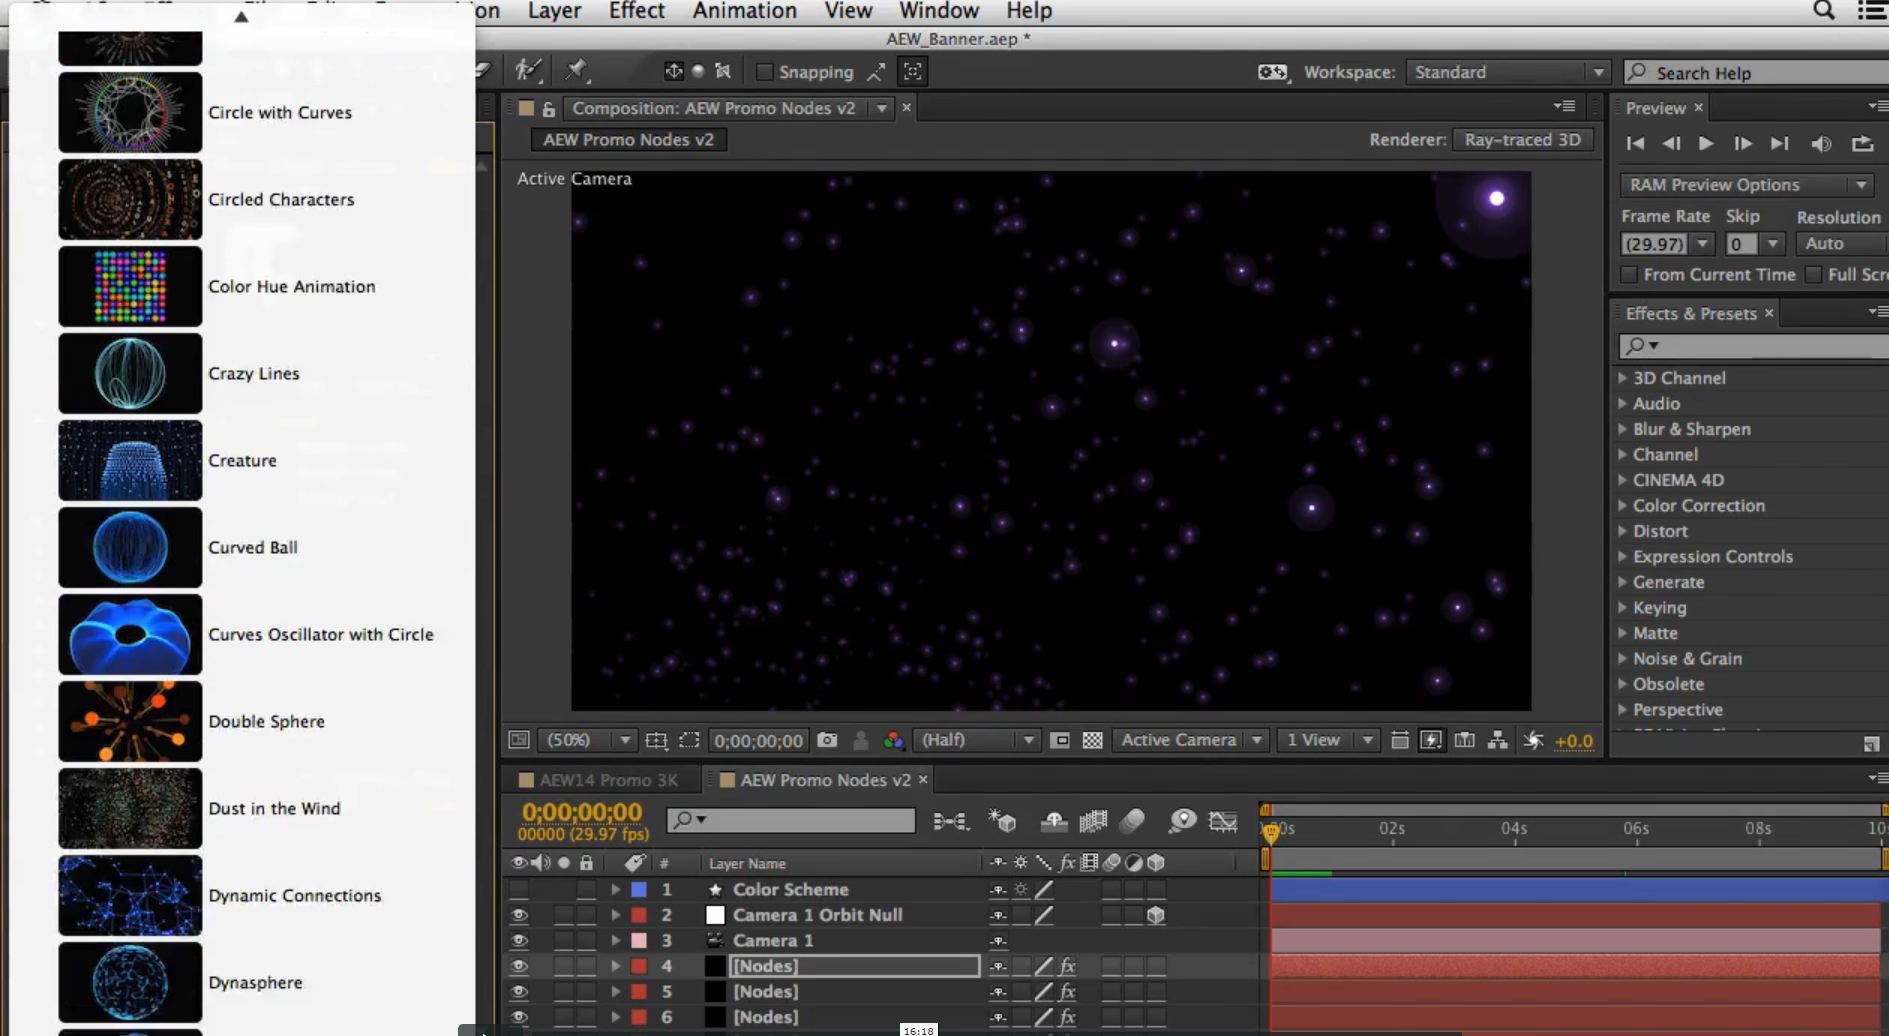Toggle loop option in Preview panel
Image resolution: width=1889 pixels, height=1036 pixels.
coord(1862,144)
